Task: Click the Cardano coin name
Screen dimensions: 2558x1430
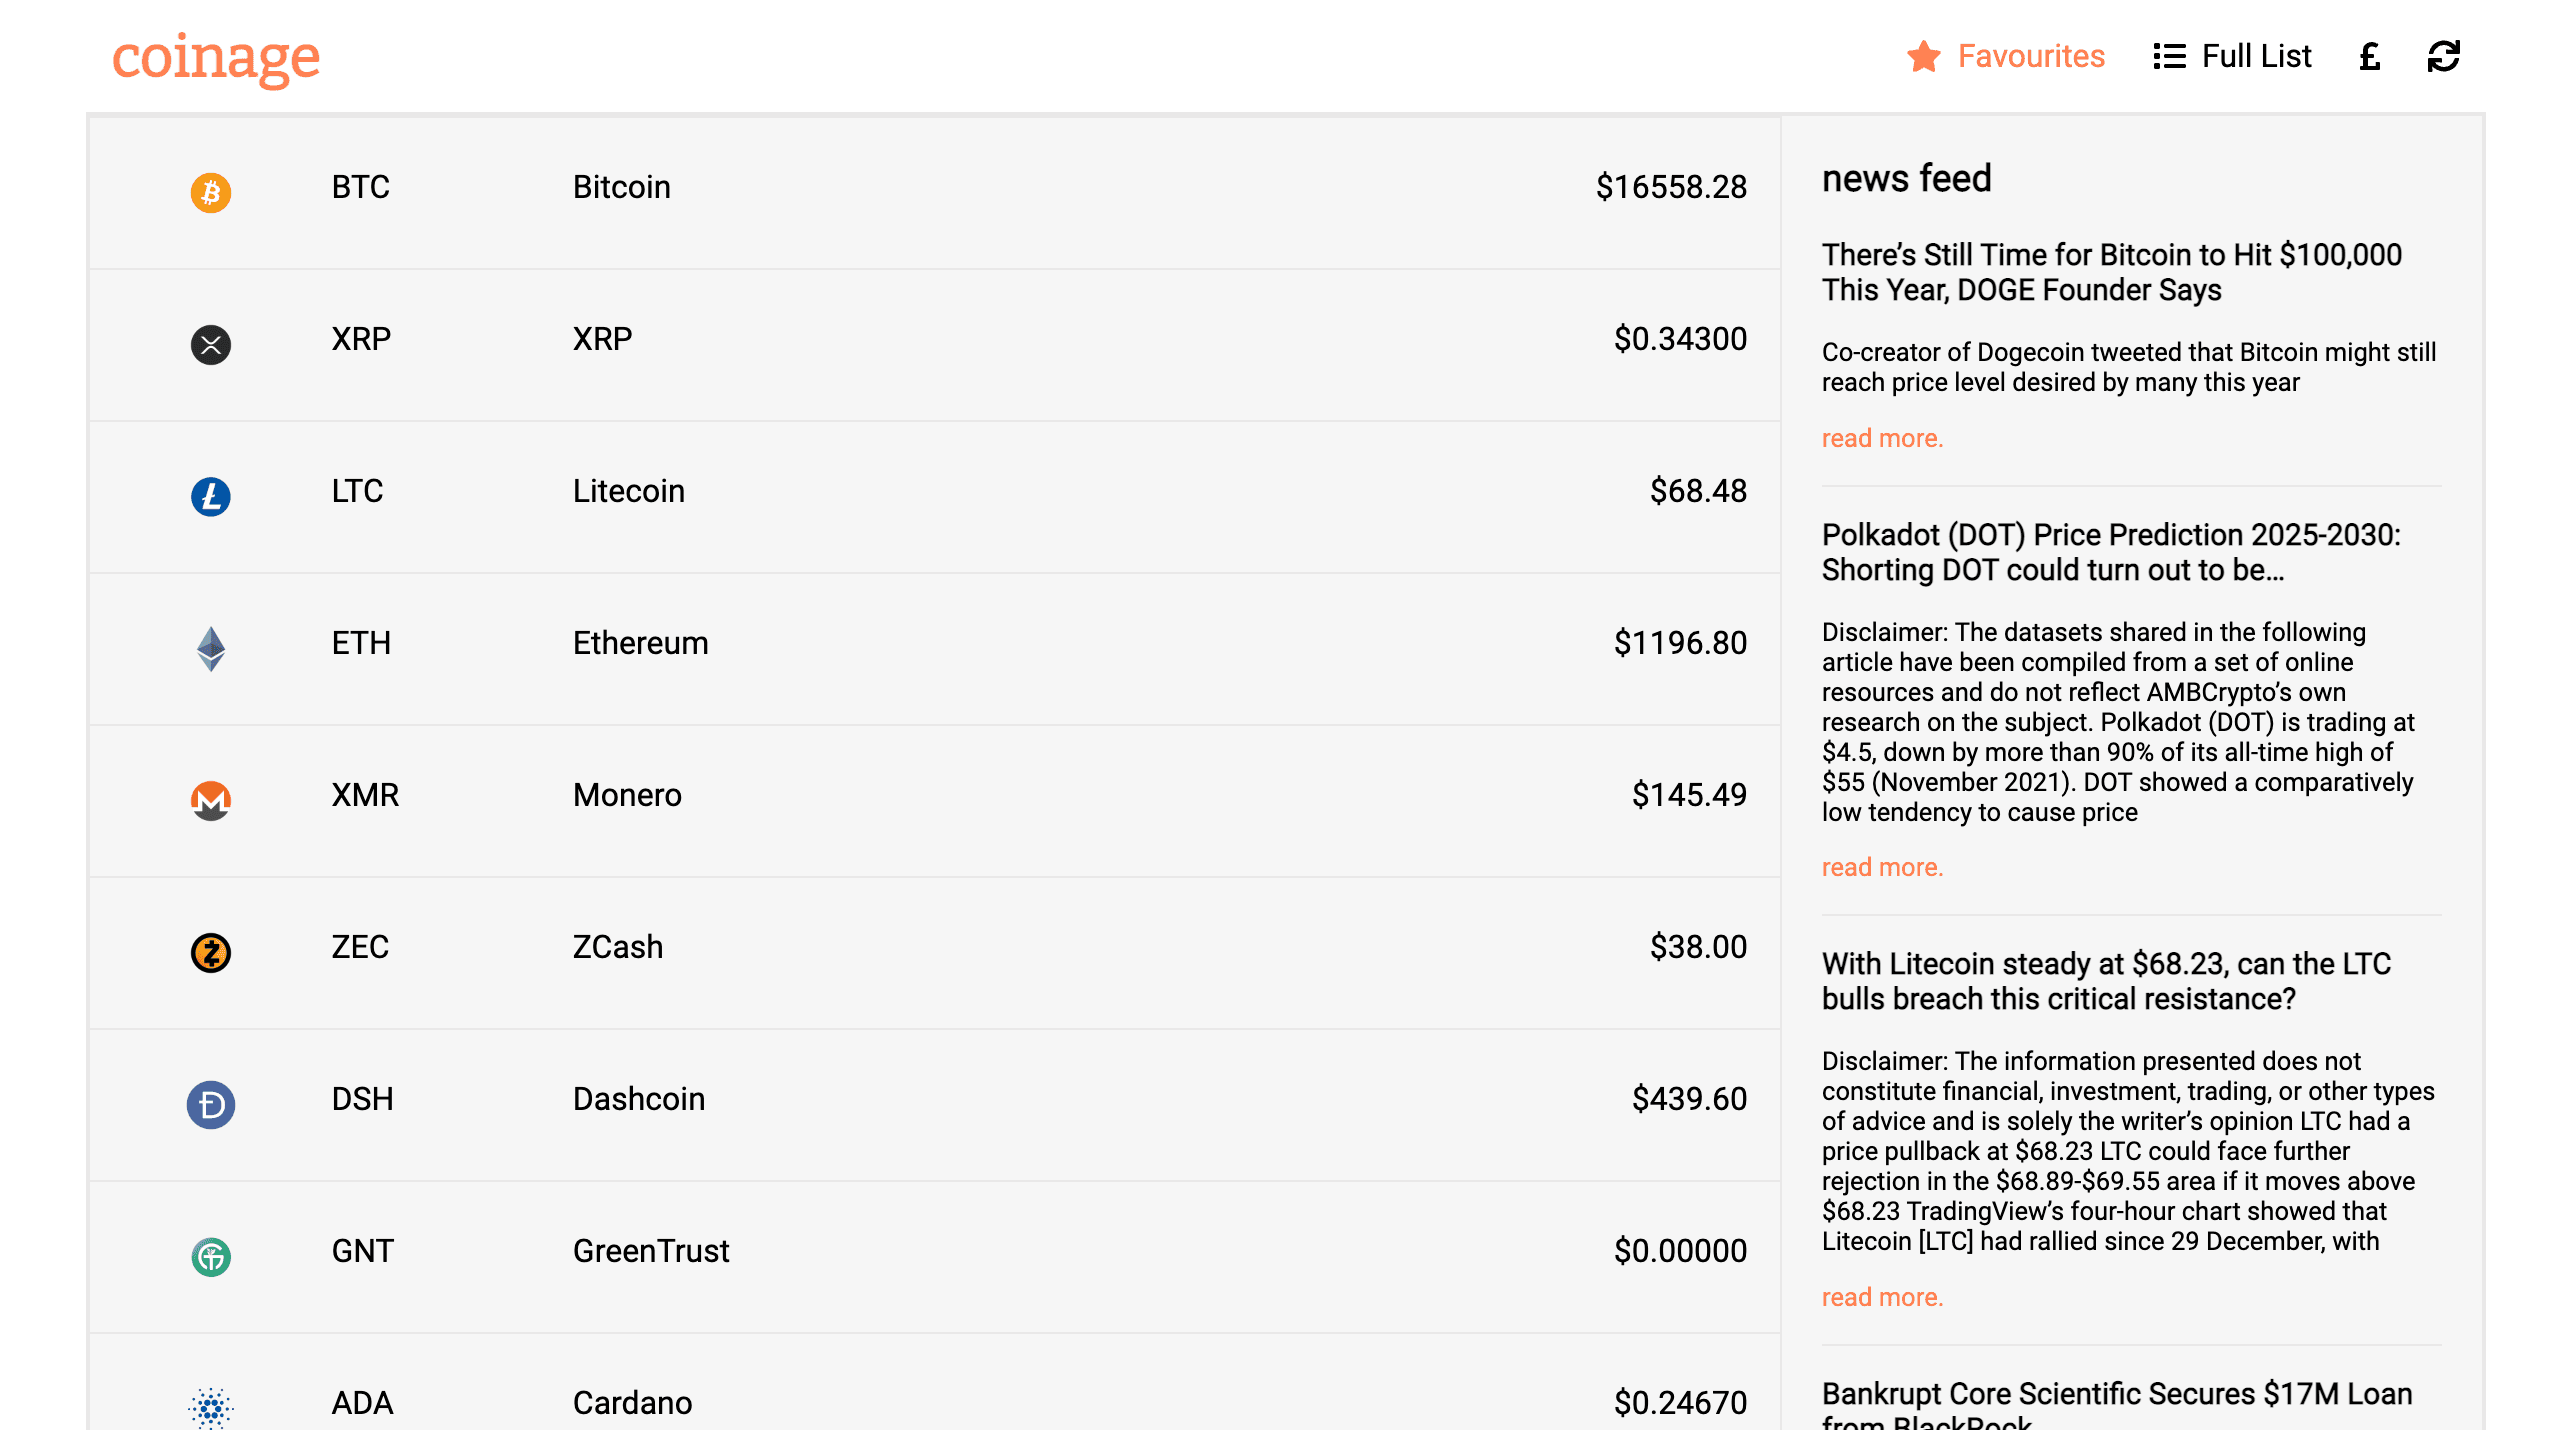Action: (x=632, y=1403)
